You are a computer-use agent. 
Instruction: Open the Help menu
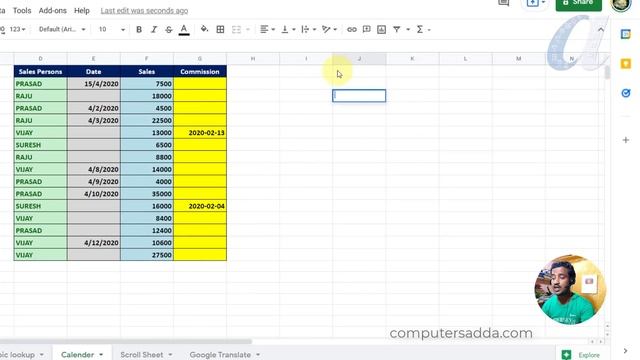point(82,11)
